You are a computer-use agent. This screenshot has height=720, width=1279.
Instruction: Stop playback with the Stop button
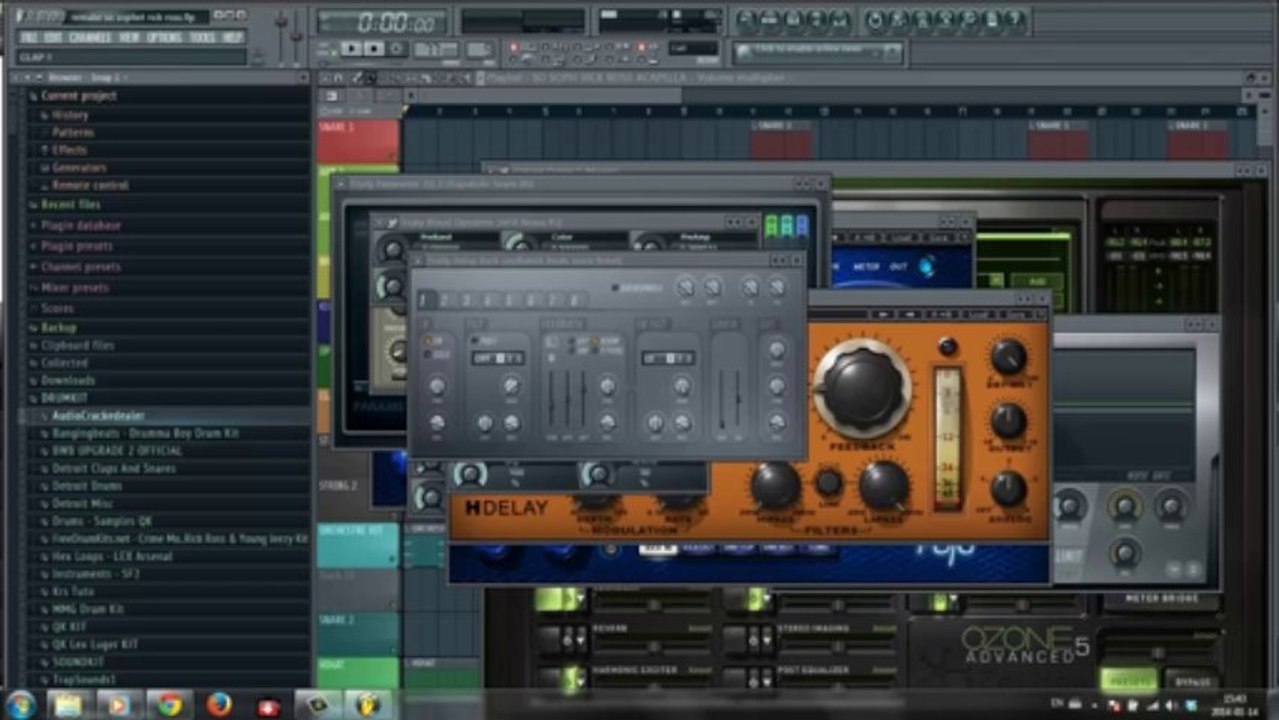[374, 49]
